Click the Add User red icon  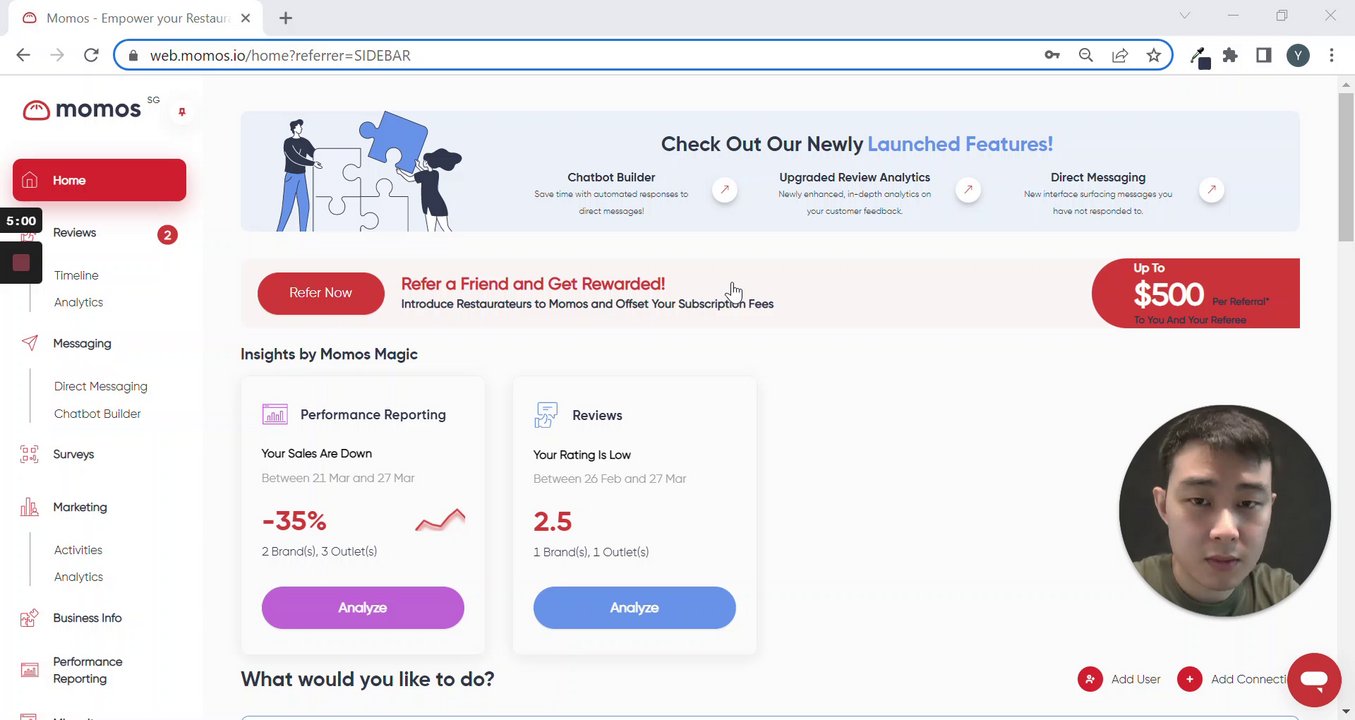click(1089, 679)
